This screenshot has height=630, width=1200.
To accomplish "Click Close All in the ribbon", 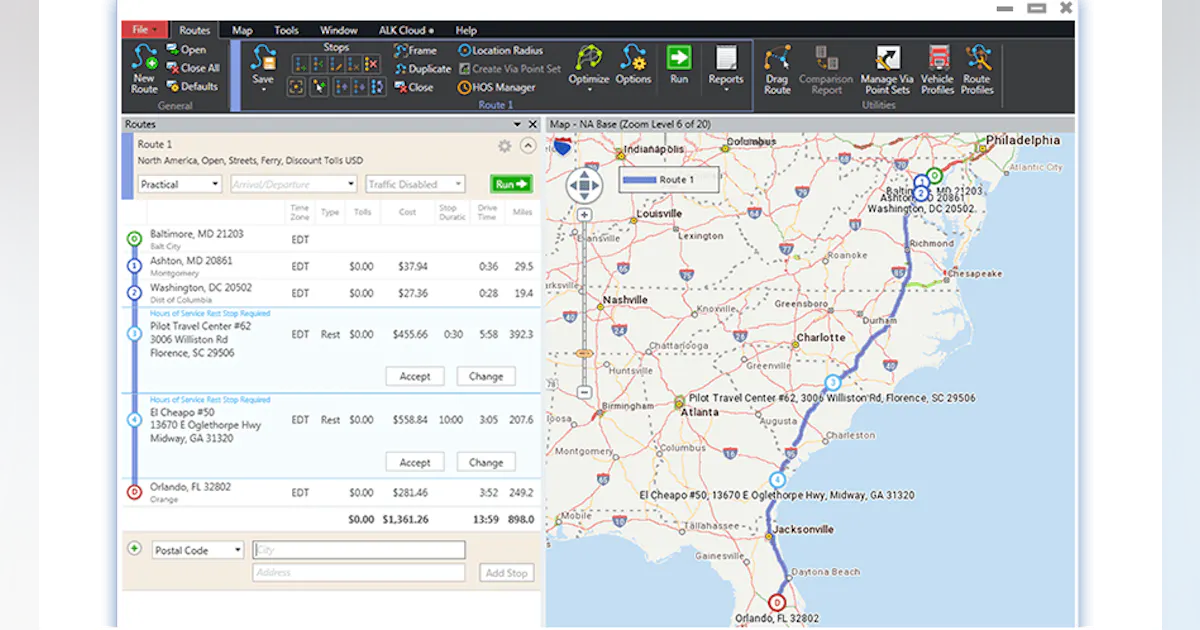I will pyautogui.click(x=192, y=68).
